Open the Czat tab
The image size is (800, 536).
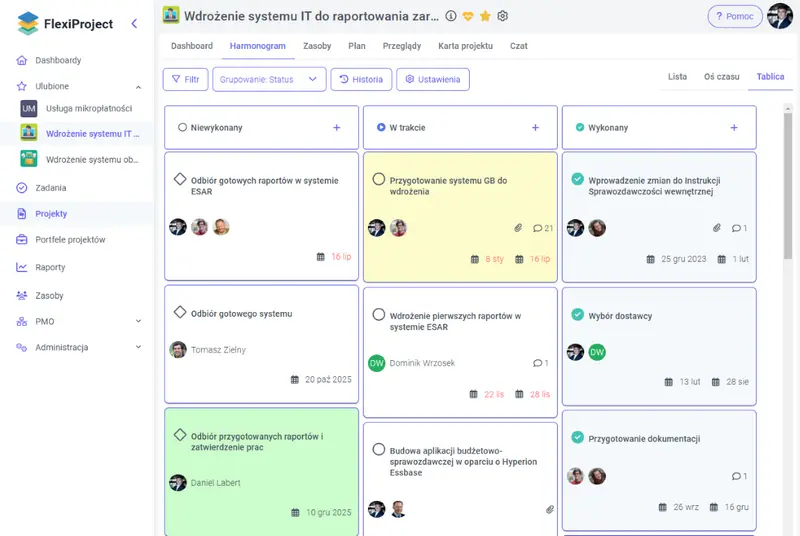point(518,46)
